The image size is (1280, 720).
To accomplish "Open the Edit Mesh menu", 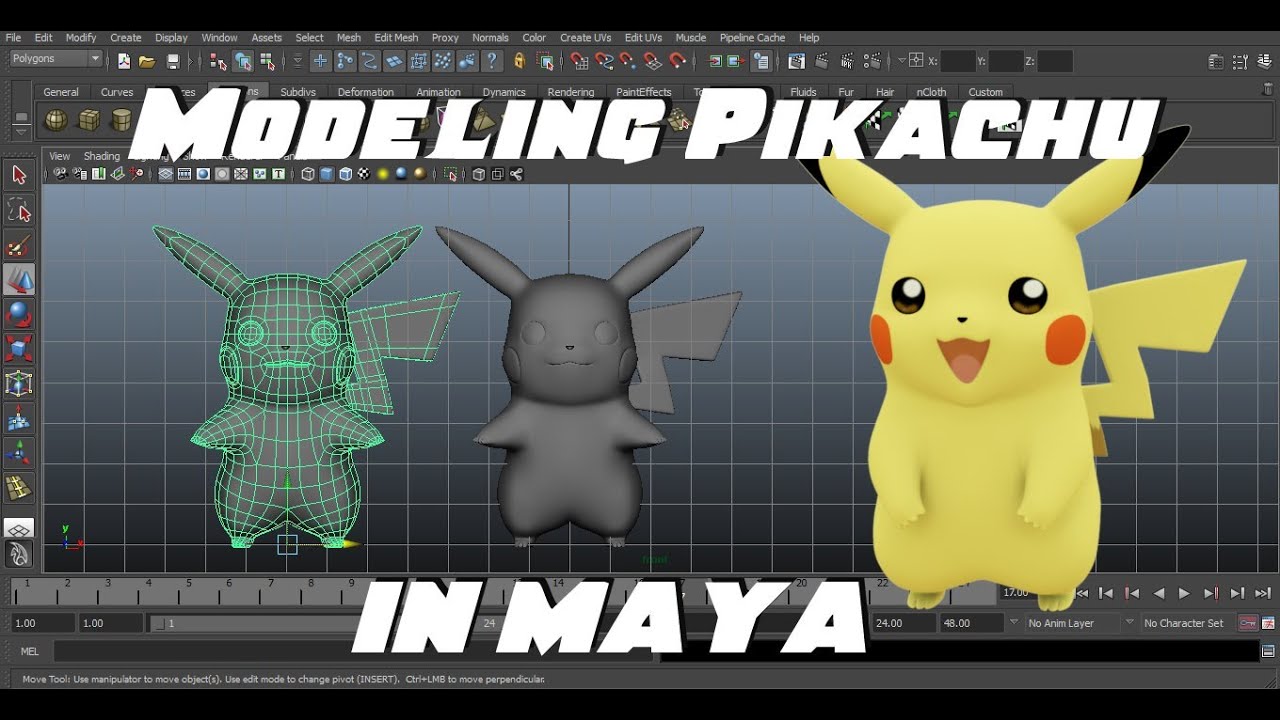I will pyautogui.click(x=396, y=38).
